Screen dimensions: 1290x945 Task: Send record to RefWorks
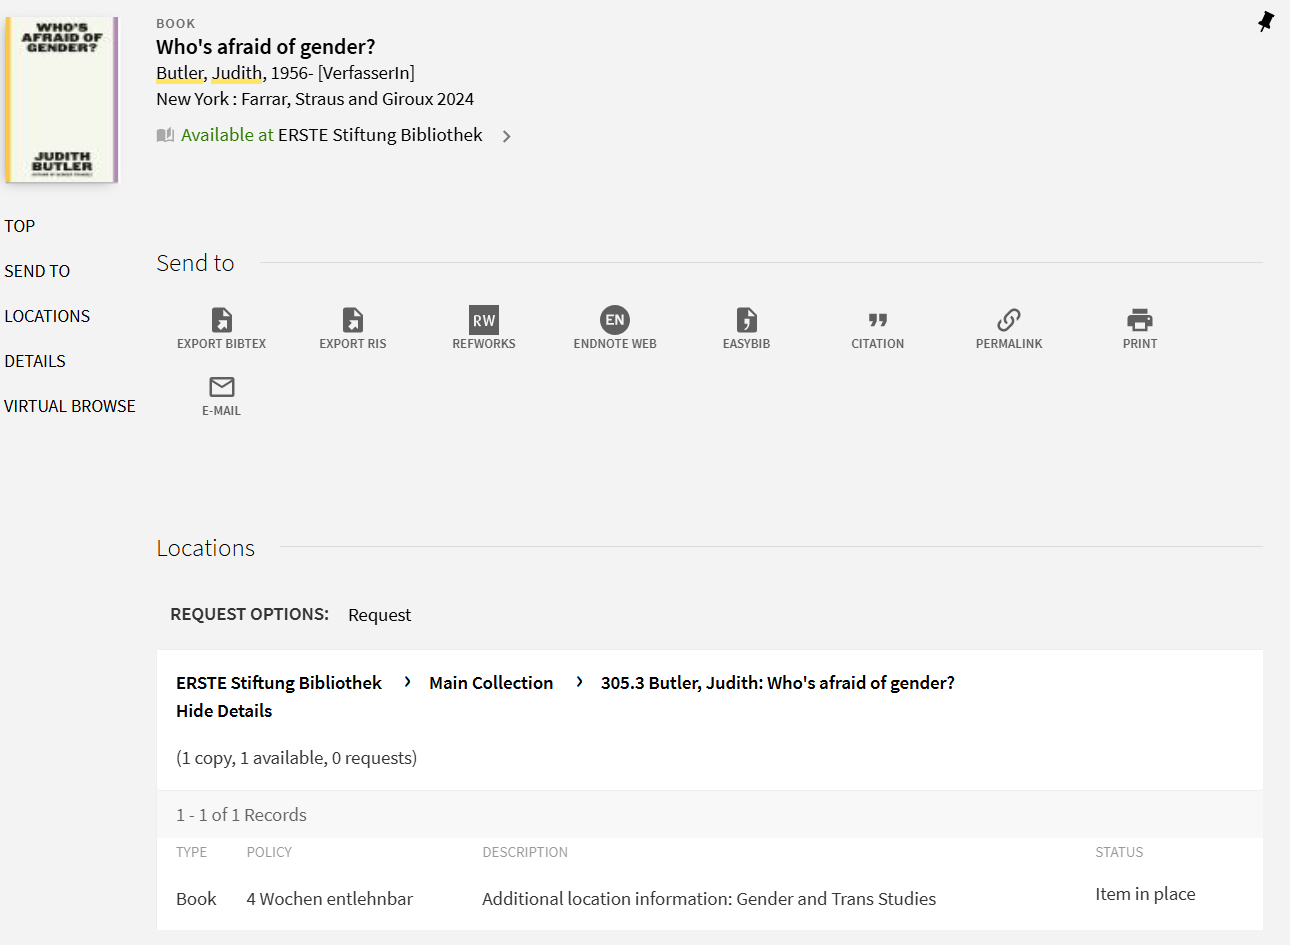484,320
